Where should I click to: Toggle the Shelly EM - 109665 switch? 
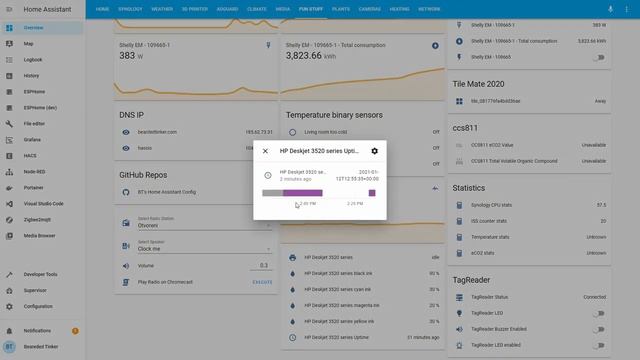click(x=599, y=57)
